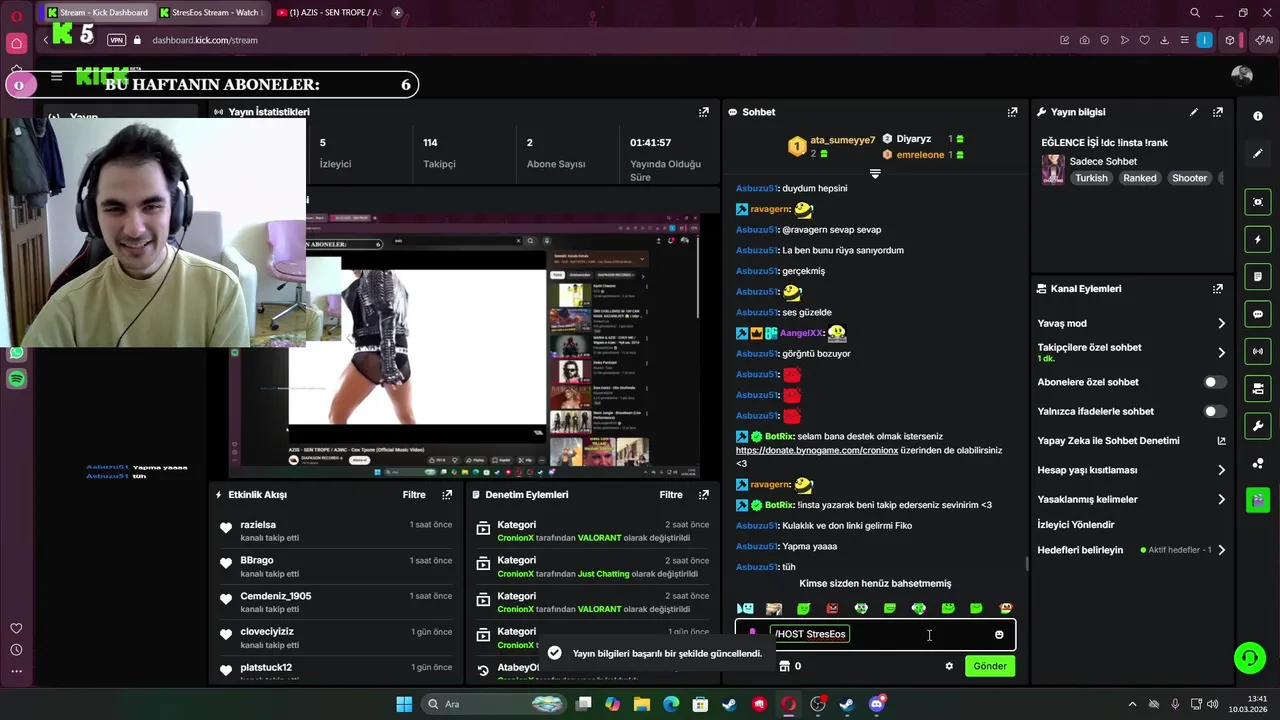Edit stream info with pencil icon
1280x720 pixels.
tap(1194, 112)
